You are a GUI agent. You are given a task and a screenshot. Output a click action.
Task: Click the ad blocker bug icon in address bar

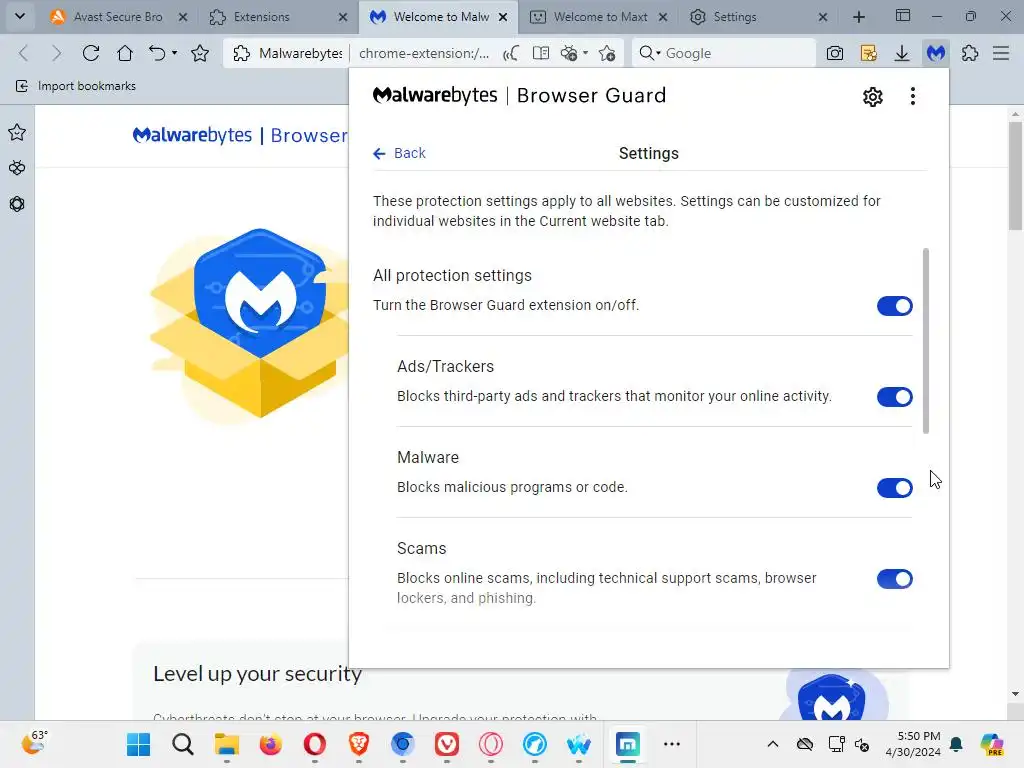[569, 53]
